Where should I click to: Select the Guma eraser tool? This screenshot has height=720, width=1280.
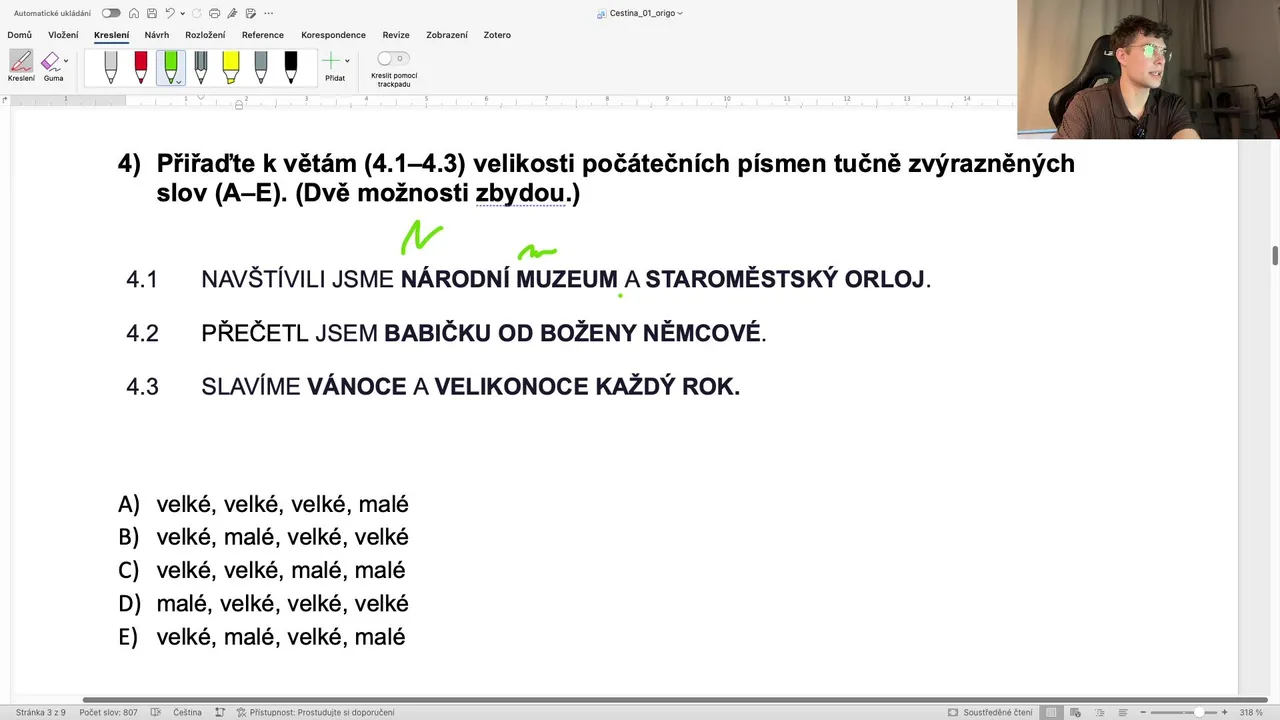click(51, 66)
